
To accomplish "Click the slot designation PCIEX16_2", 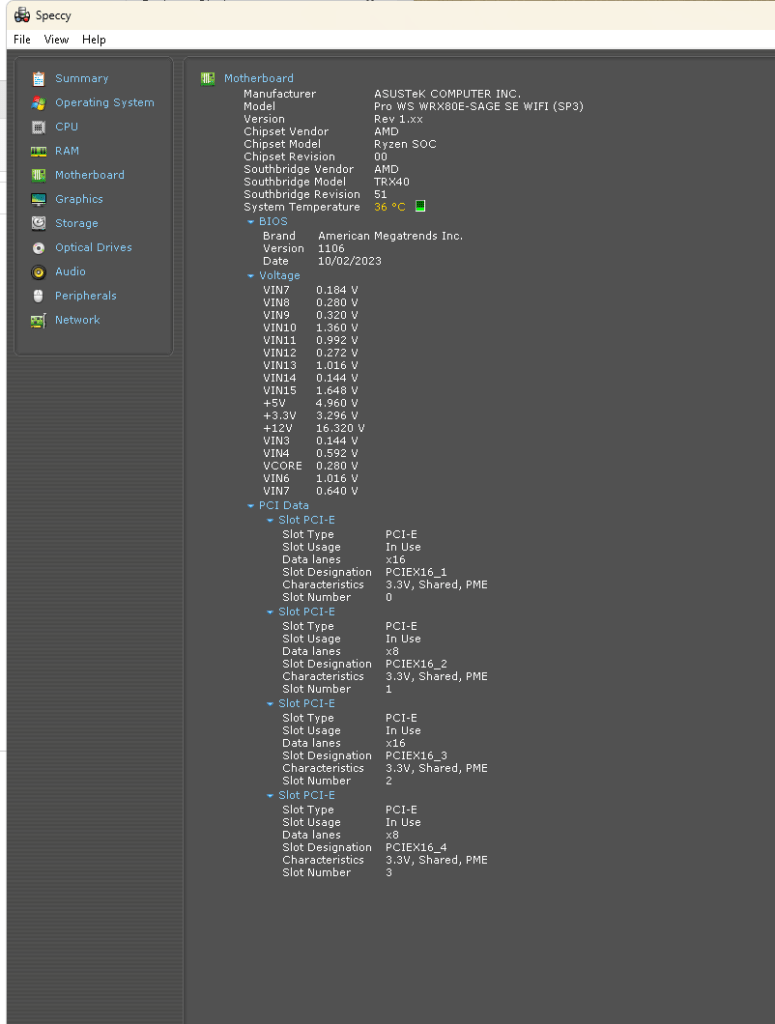I will click(416, 664).
